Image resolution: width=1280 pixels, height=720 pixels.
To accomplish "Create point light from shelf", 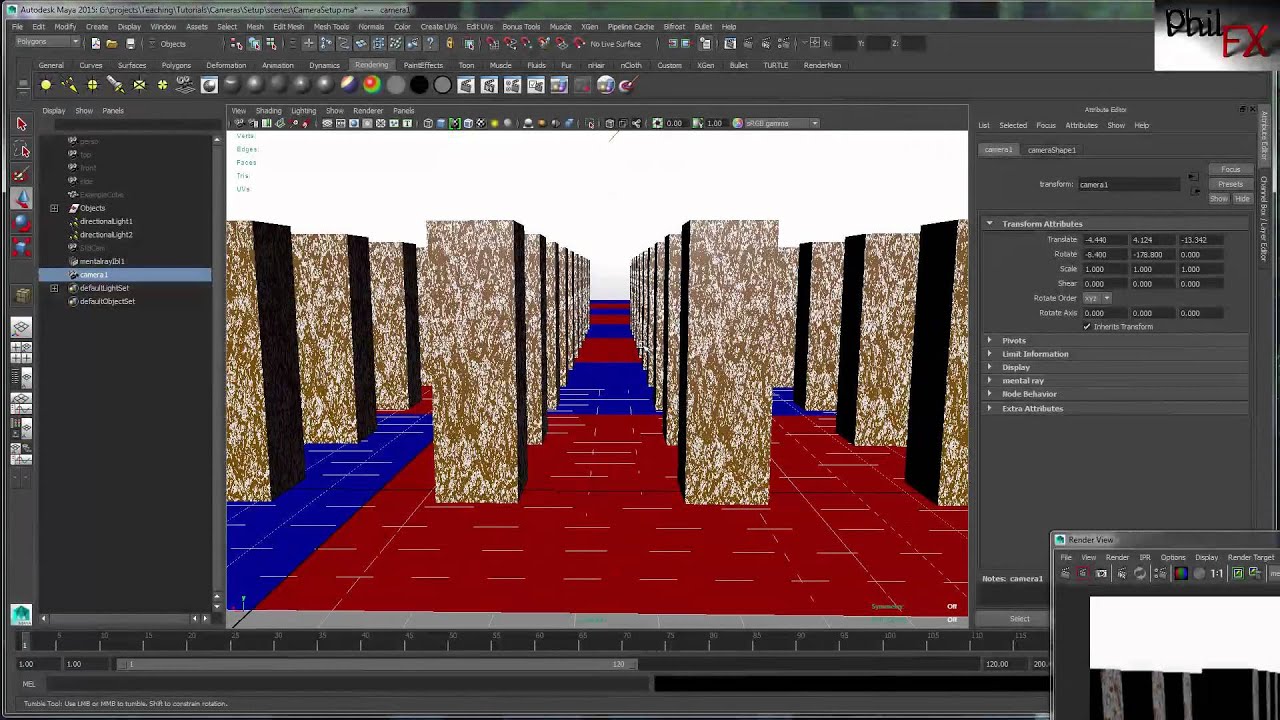I will coord(92,85).
